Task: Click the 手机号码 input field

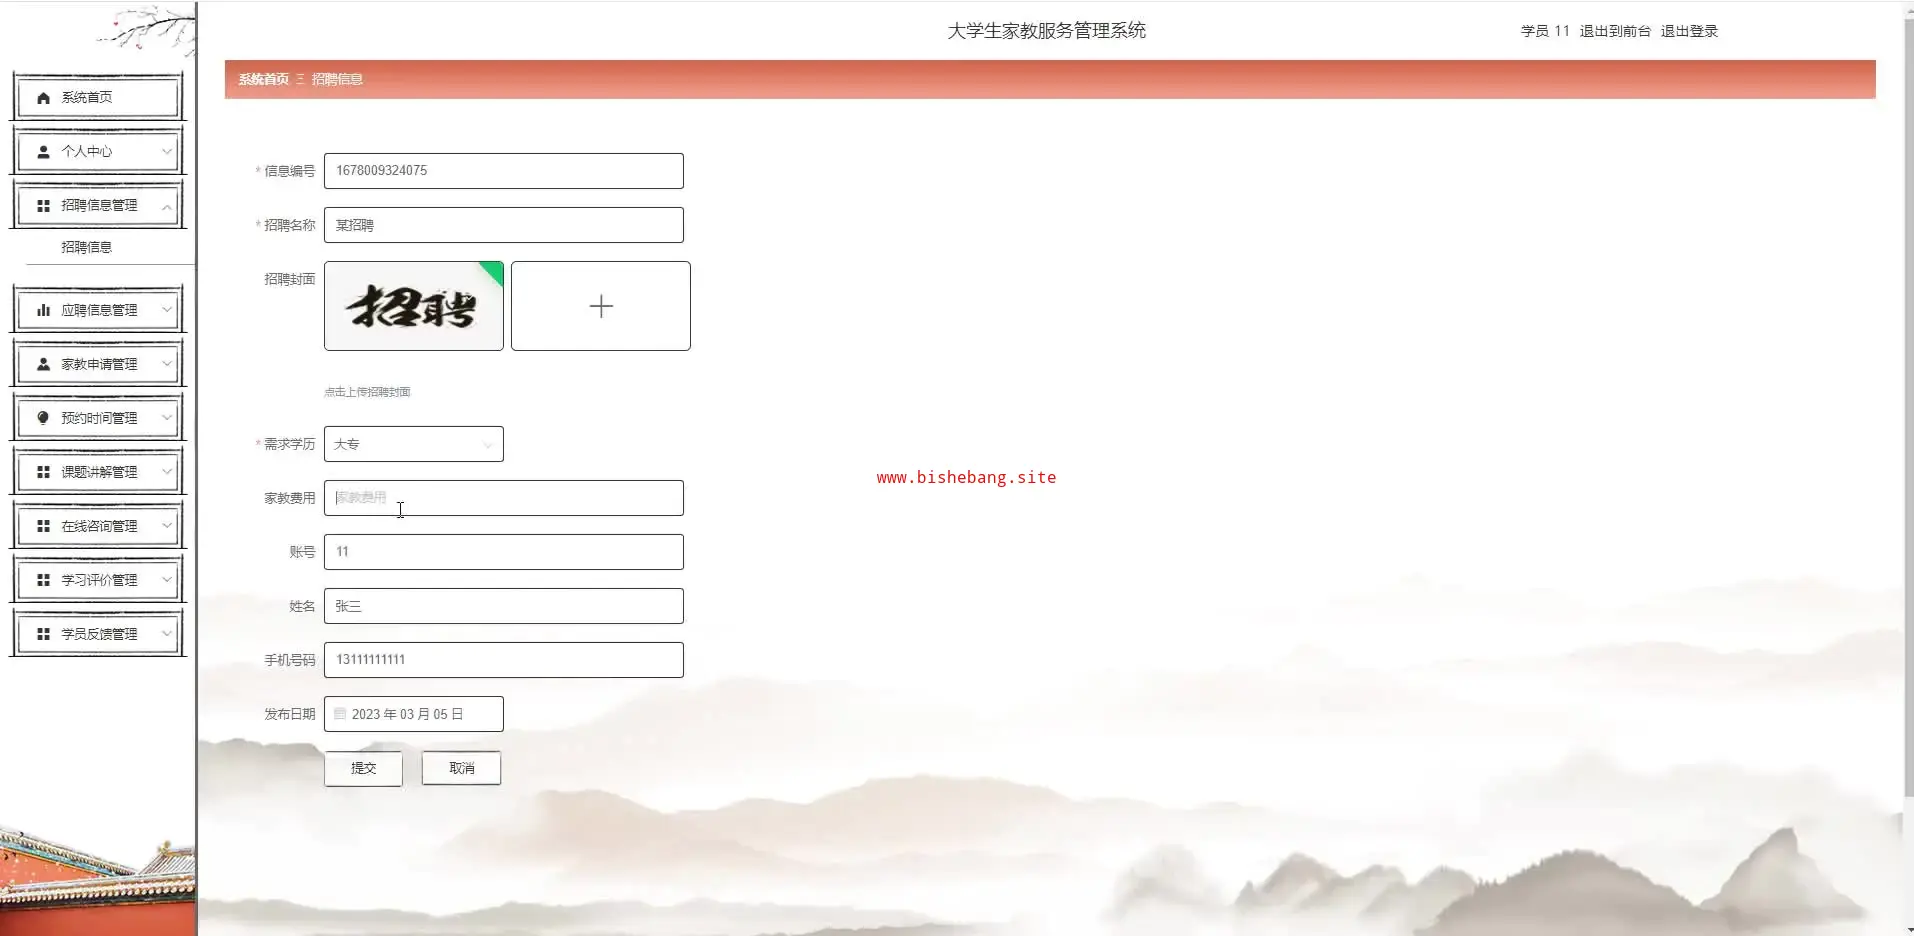Action: pyautogui.click(x=504, y=660)
